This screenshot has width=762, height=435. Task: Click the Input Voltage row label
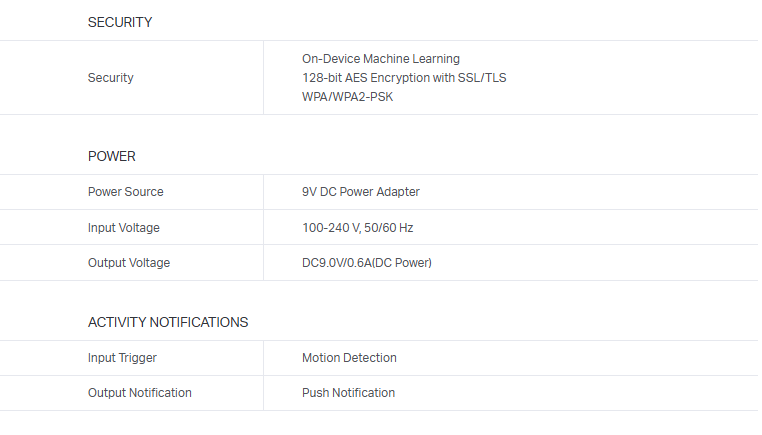(x=123, y=228)
